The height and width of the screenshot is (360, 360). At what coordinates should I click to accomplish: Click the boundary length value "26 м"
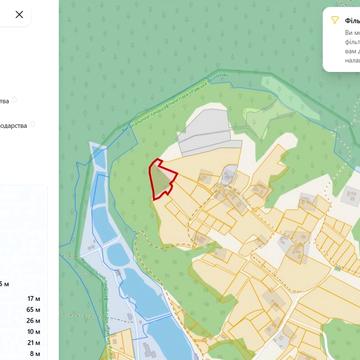[33, 321]
